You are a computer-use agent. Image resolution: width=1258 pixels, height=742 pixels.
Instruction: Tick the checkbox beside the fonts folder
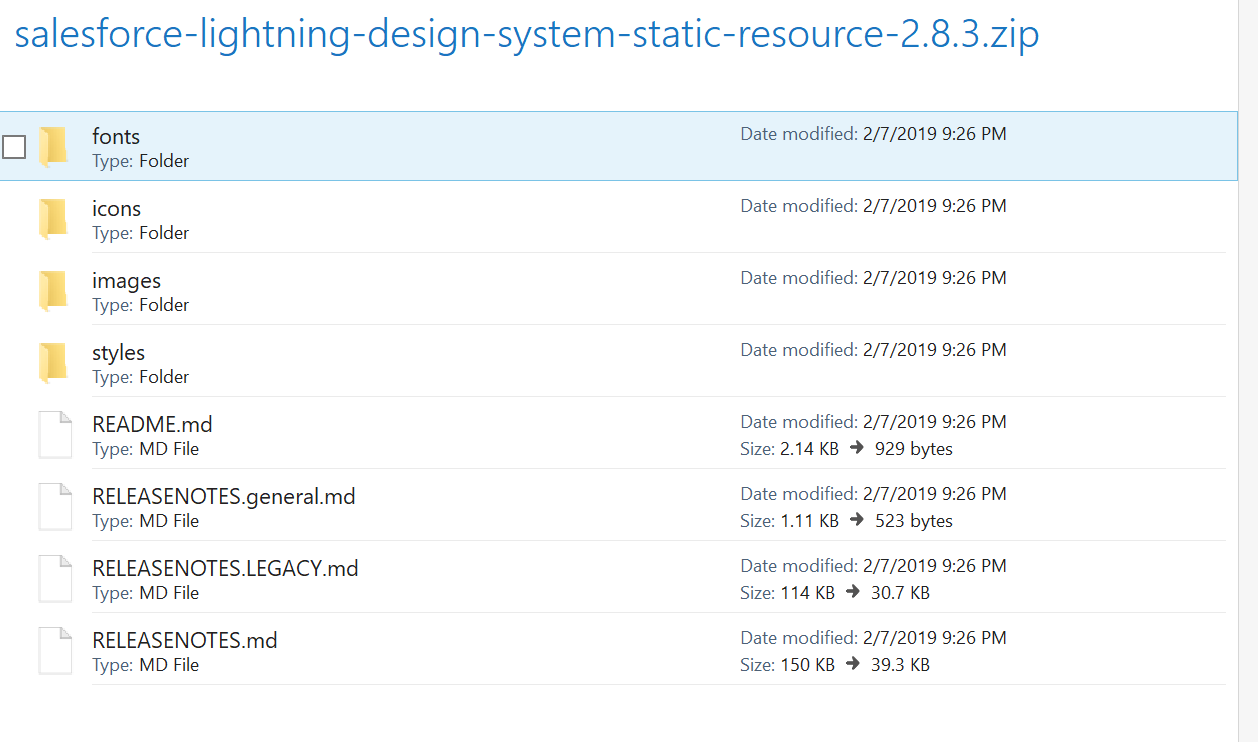[x=14, y=147]
